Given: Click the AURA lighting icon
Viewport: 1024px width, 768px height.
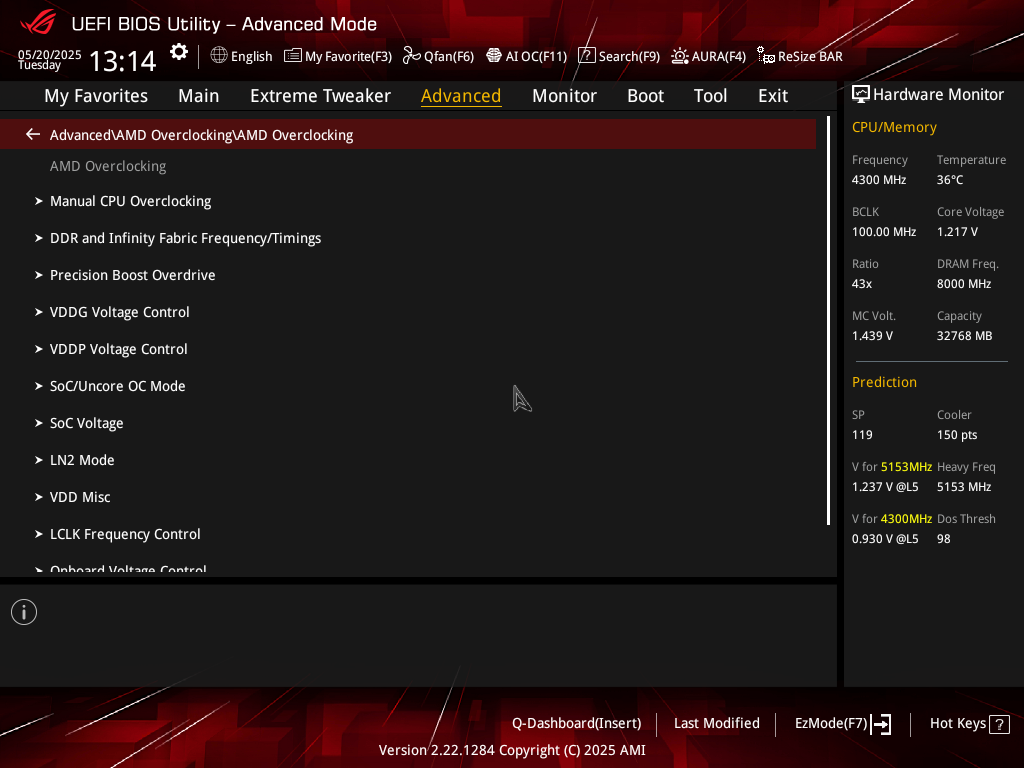Looking at the screenshot, I should pos(680,56).
